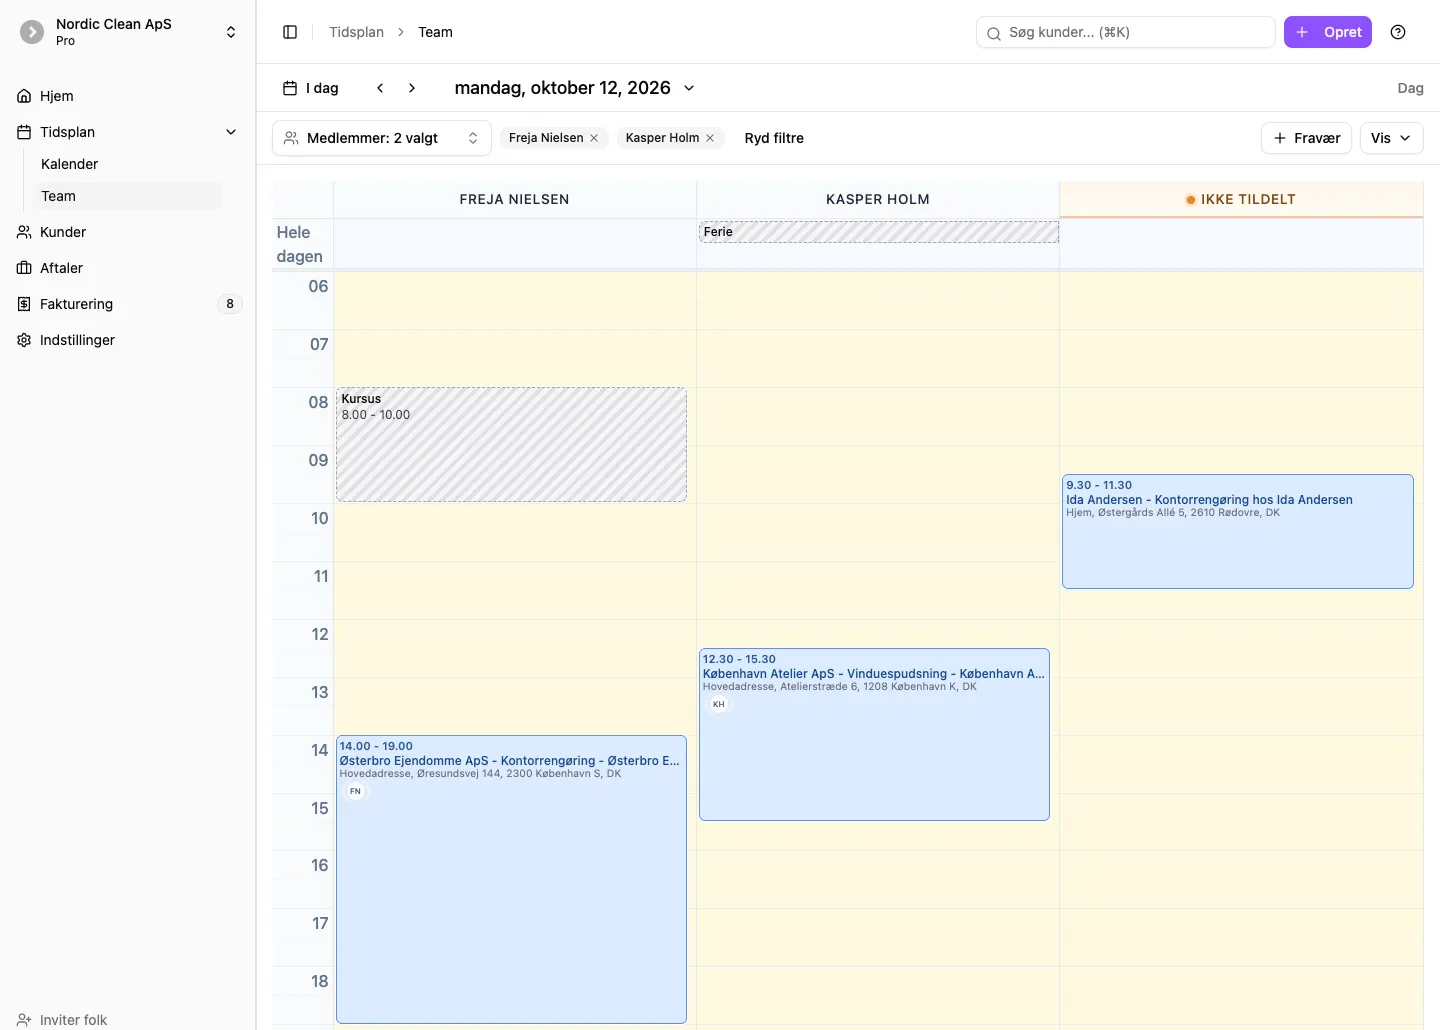
Task: Click the Søg kunder search field
Action: click(1126, 32)
